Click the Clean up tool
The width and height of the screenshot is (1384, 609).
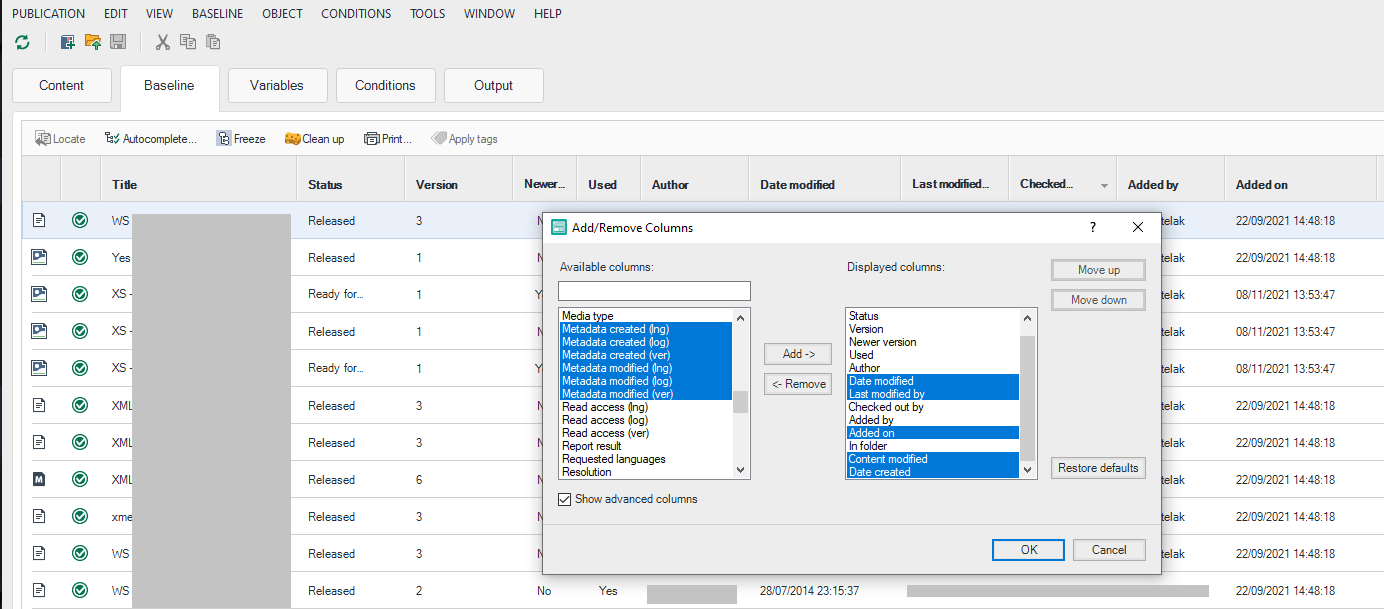point(315,139)
